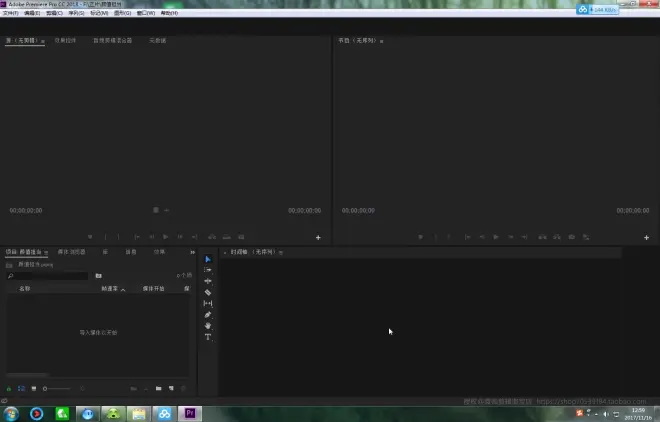Click the Premiere Pro taskbar icon
This screenshot has width=660, height=422.
190,414
